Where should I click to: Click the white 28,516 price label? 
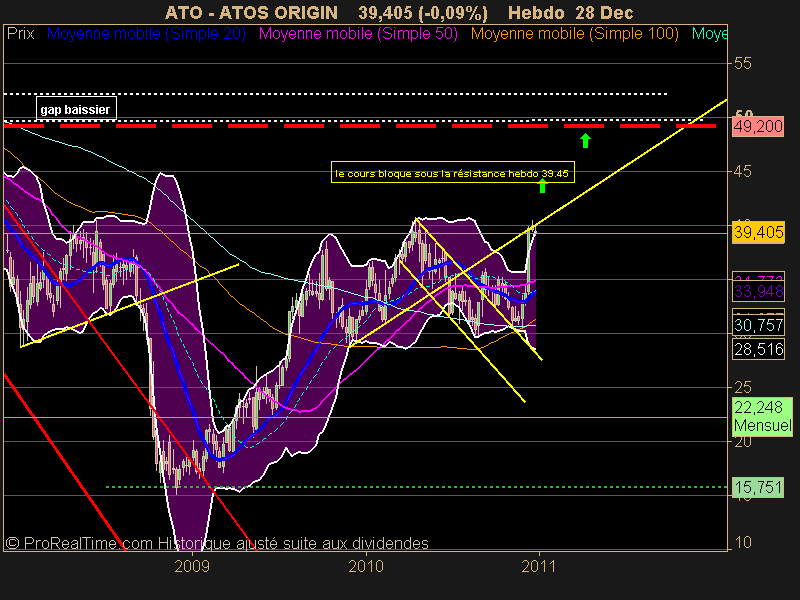pyautogui.click(x=758, y=349)
